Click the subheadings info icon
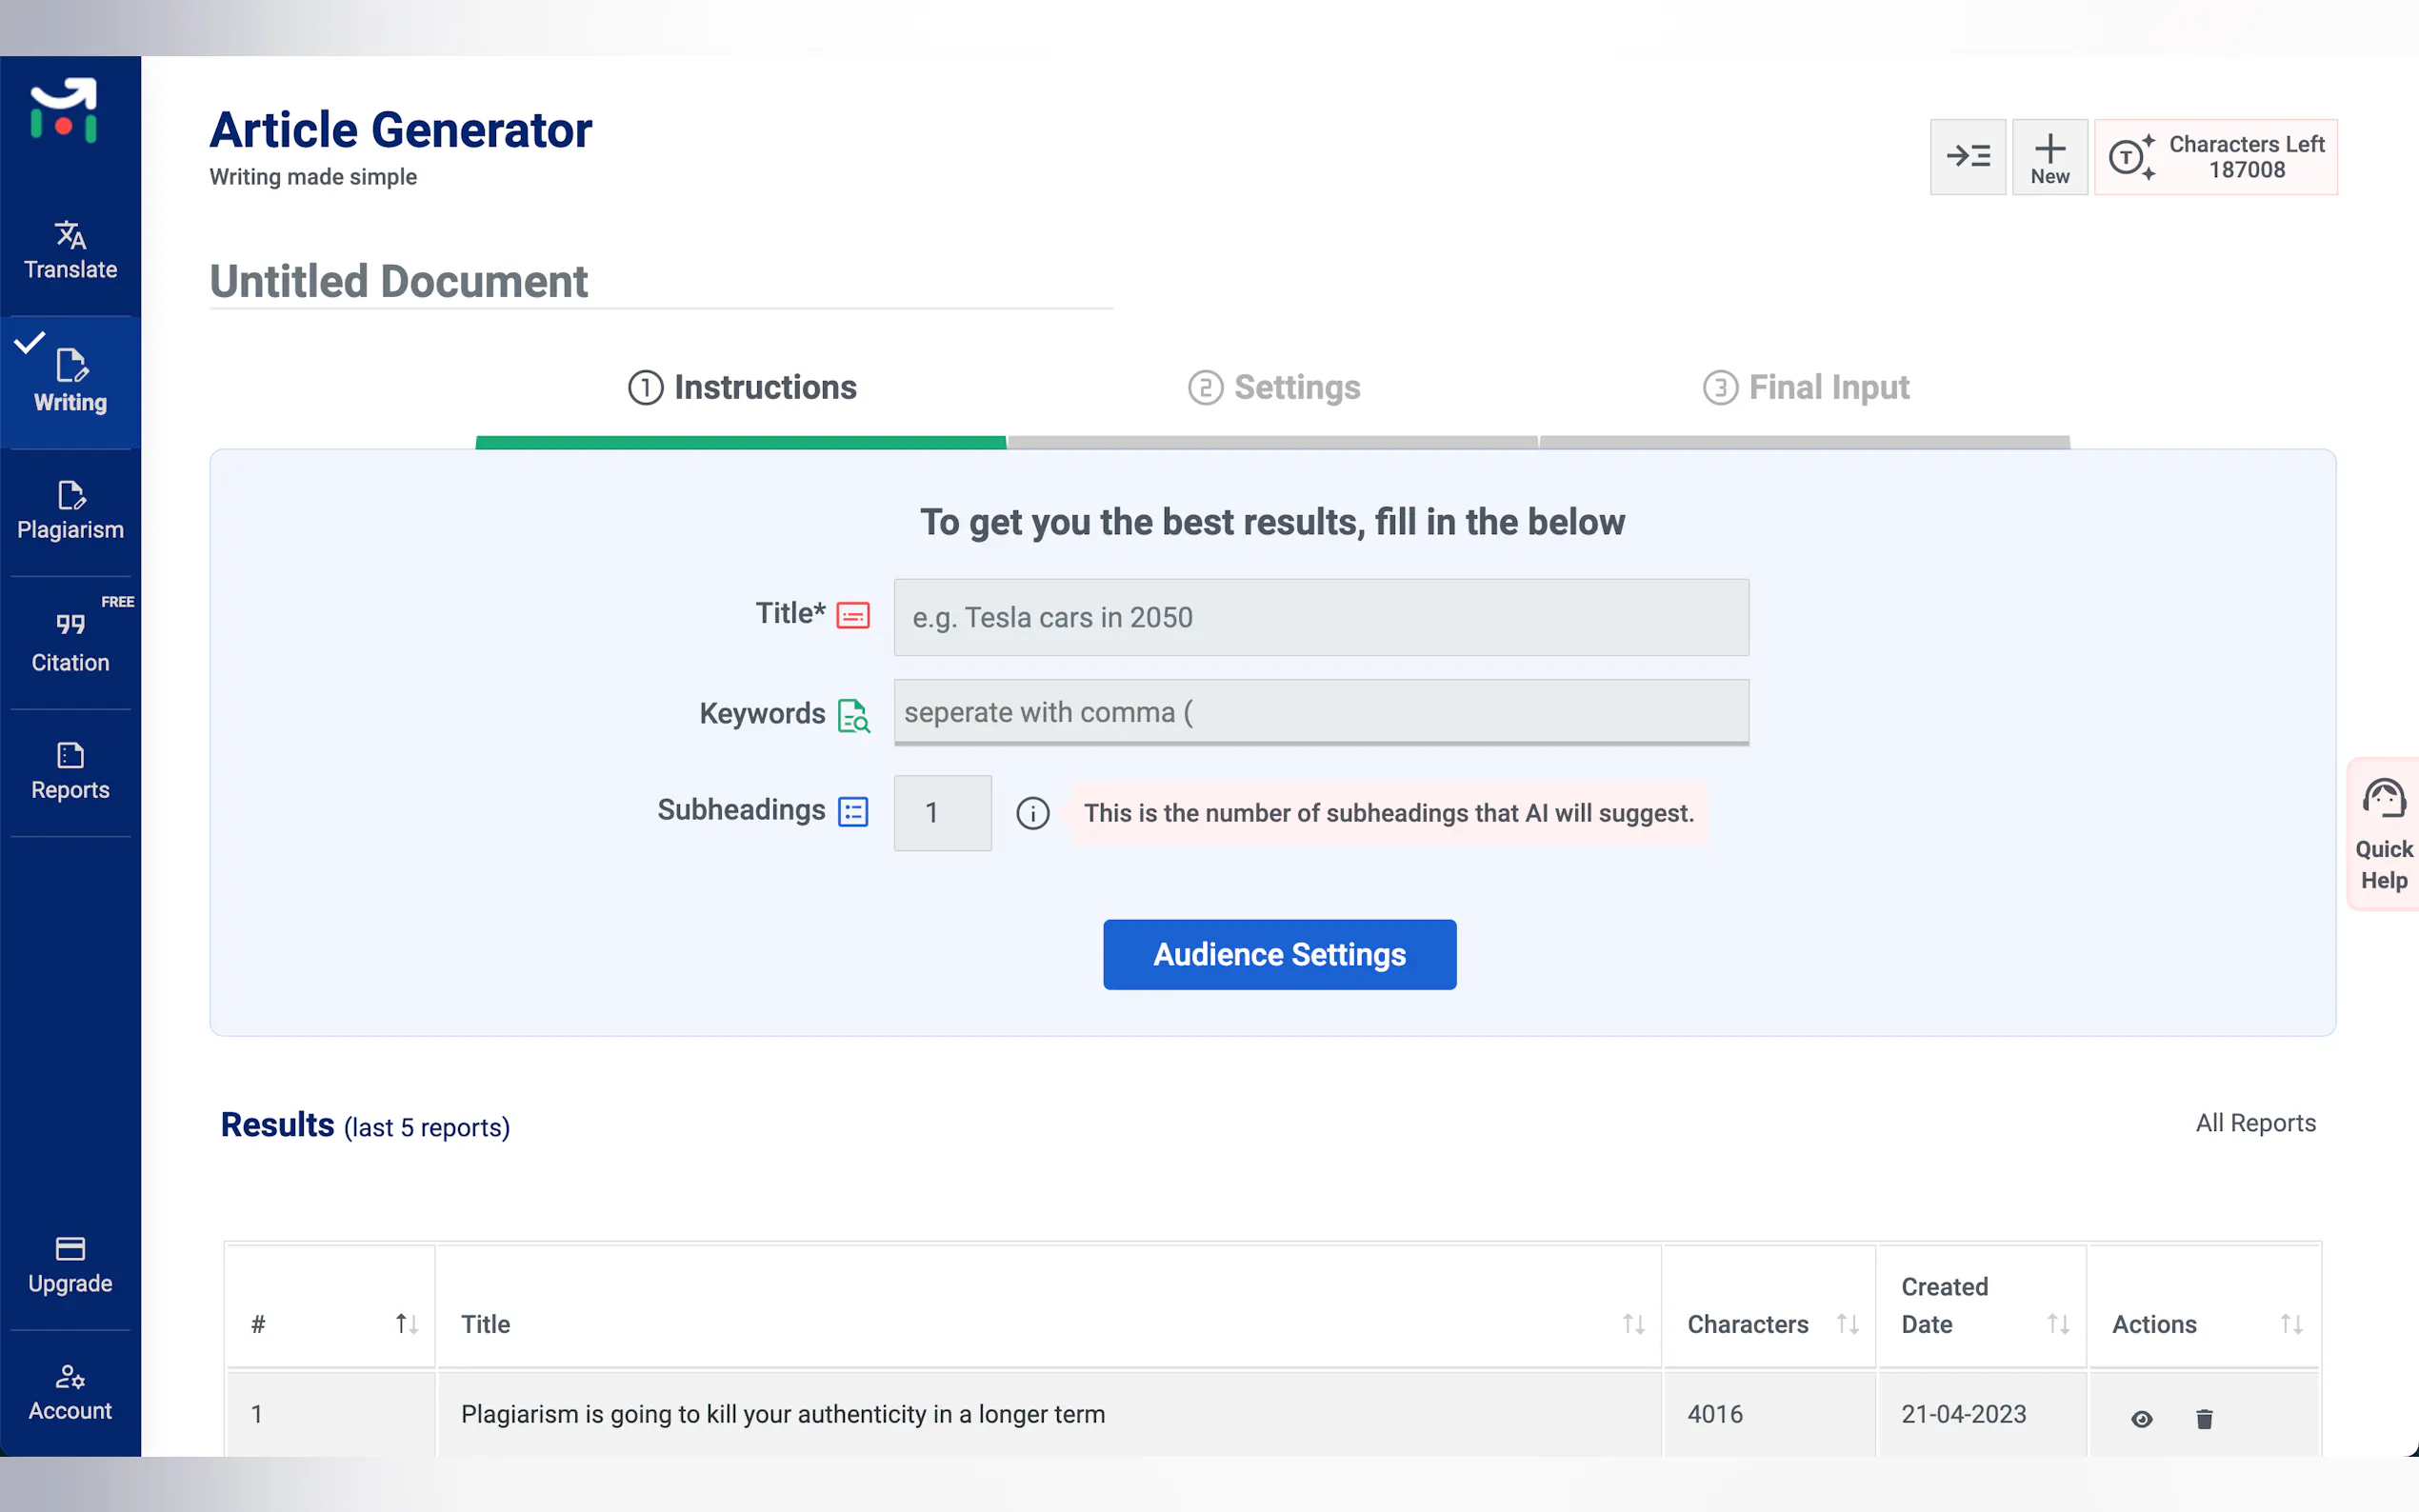2419x1512 pixels. click(1032, 813)
